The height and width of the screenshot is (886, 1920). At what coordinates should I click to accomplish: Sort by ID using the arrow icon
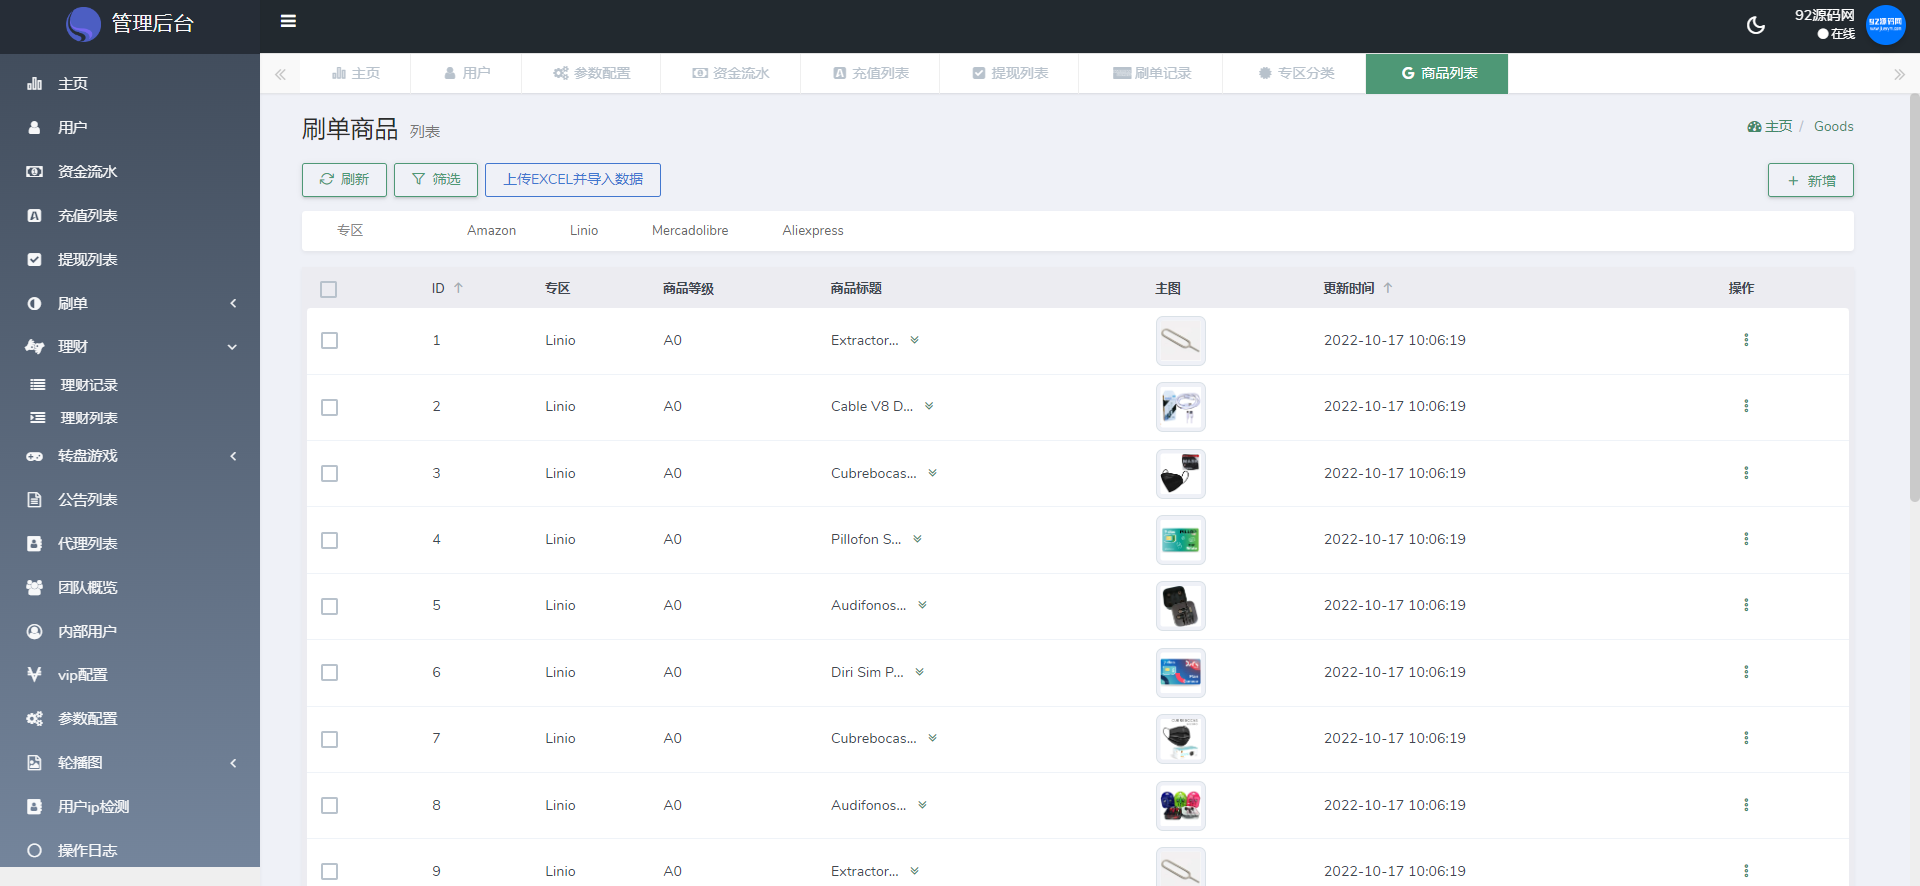pos(458,288)
